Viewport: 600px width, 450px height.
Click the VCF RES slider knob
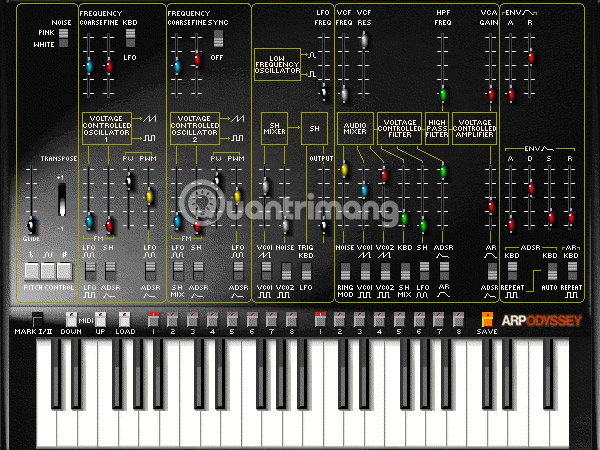click(364, 40)
